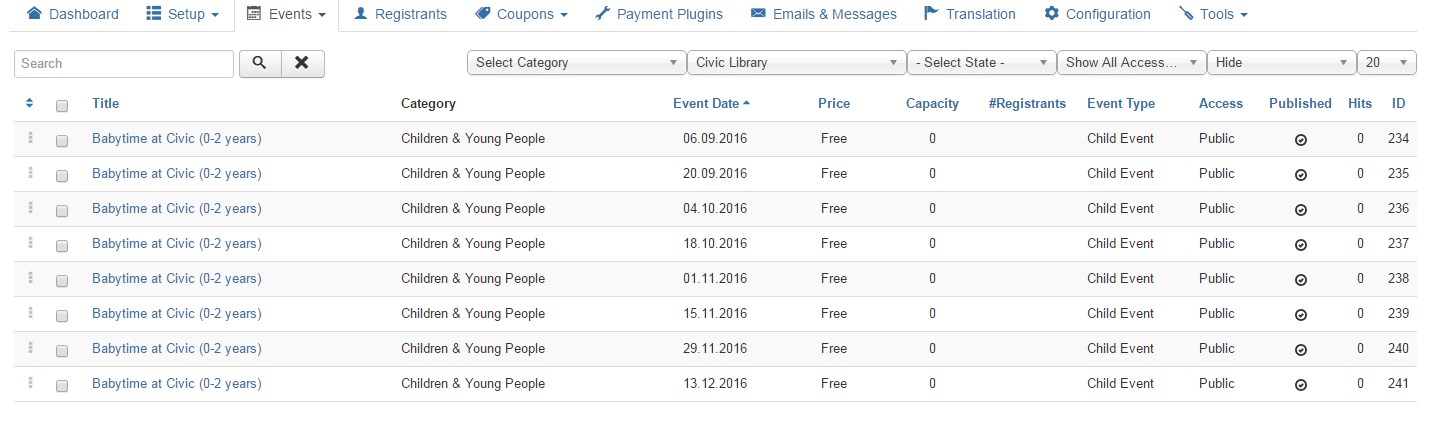The height and width of the screenshot is (432, 1434).
Task: Click the ordering sort arrows column icon
Action: click(x=30, y=103)
